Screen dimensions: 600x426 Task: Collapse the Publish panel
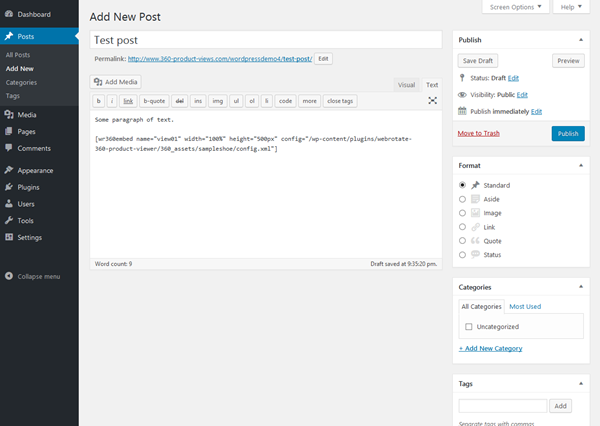pyautogui.click(x=582, y=40)
